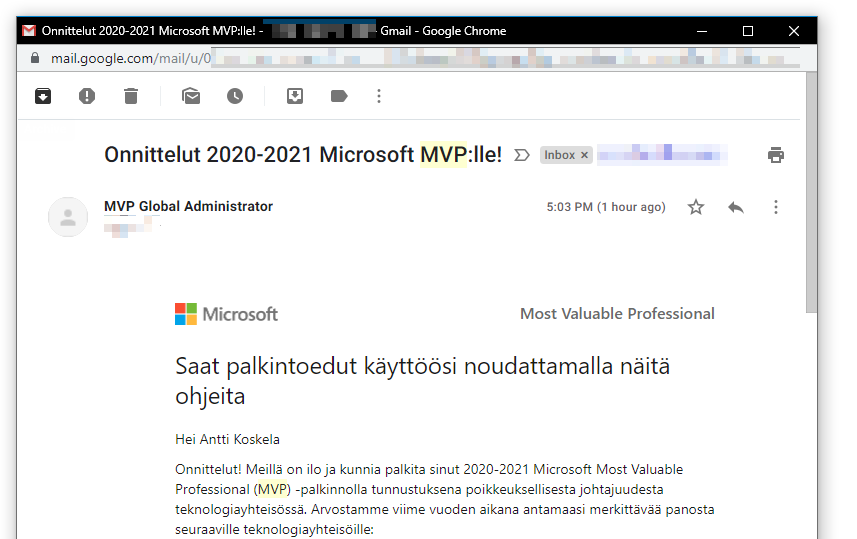857x539 pixels.
Task: Maximize the Chrome window
Action: 748,31
